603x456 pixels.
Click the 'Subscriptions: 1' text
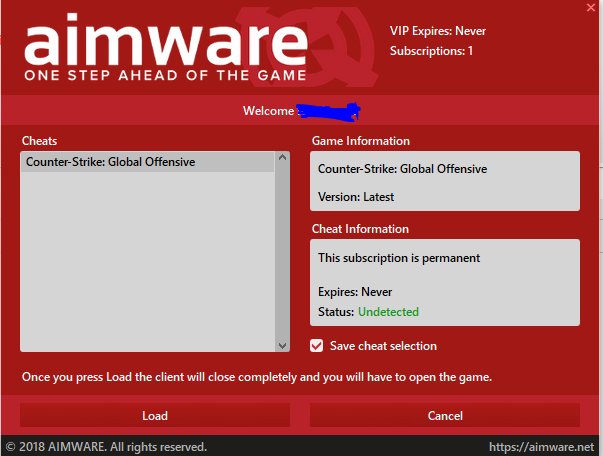(x=431, y=51)
